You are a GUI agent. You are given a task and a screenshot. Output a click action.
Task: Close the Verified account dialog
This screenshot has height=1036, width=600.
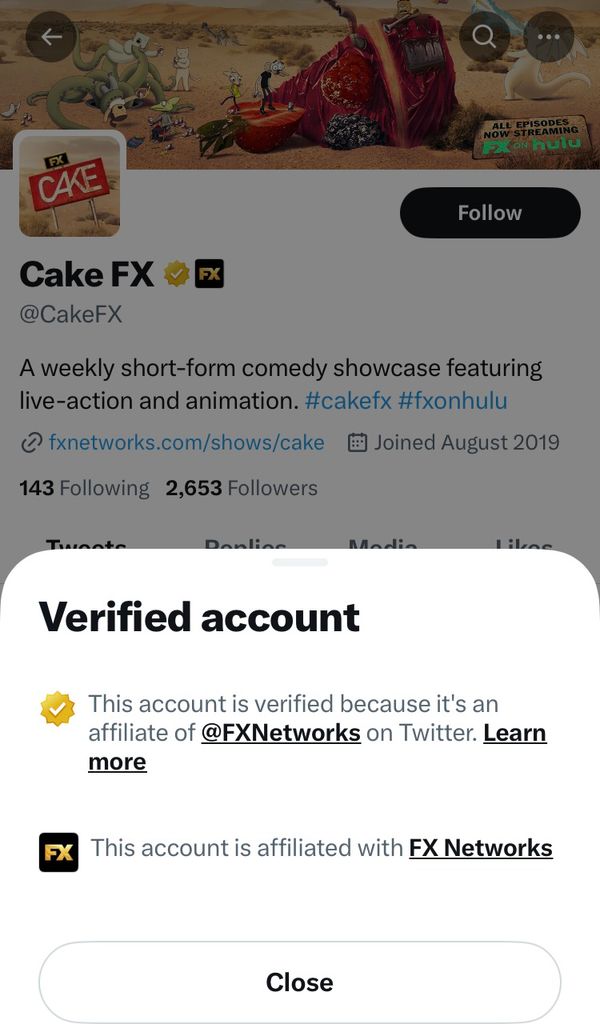(299, 981)
